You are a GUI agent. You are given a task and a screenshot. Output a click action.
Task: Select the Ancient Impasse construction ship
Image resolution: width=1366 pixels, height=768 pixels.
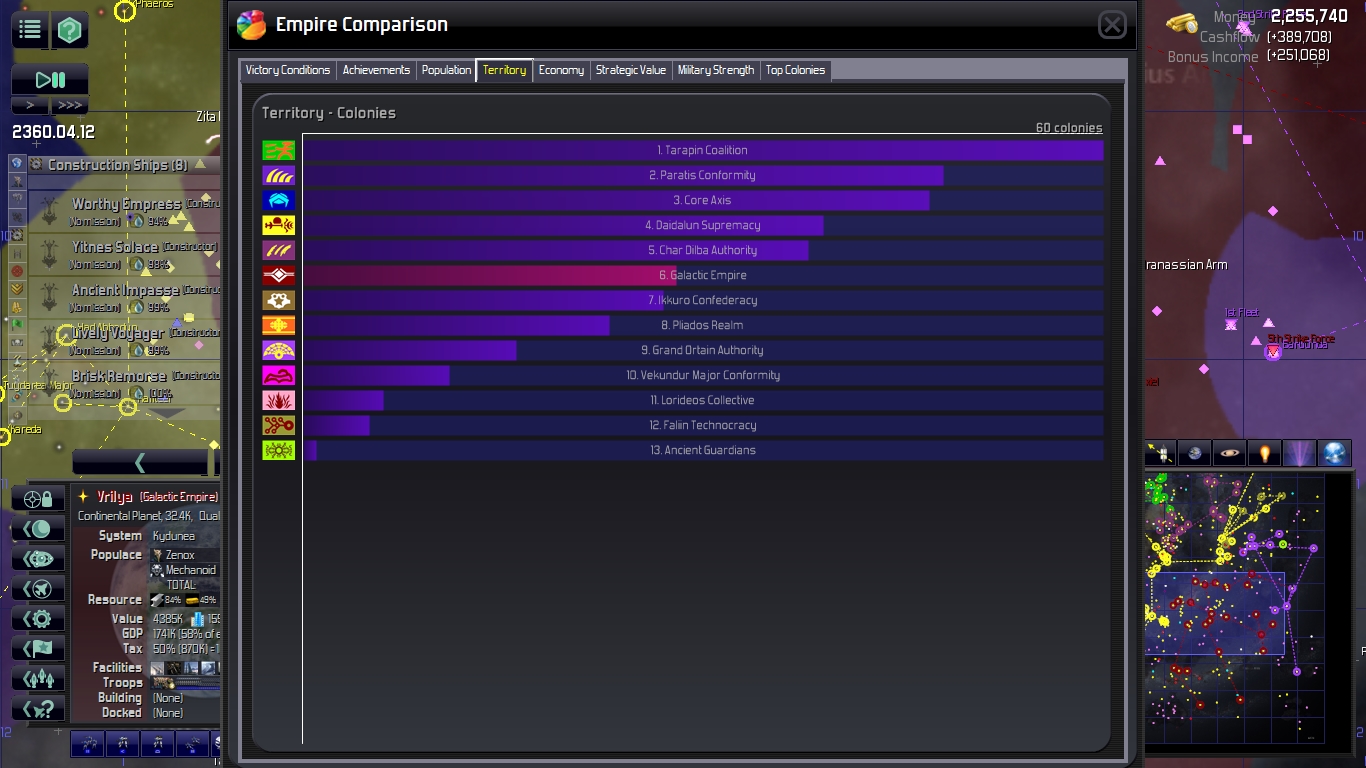[124, 297]
